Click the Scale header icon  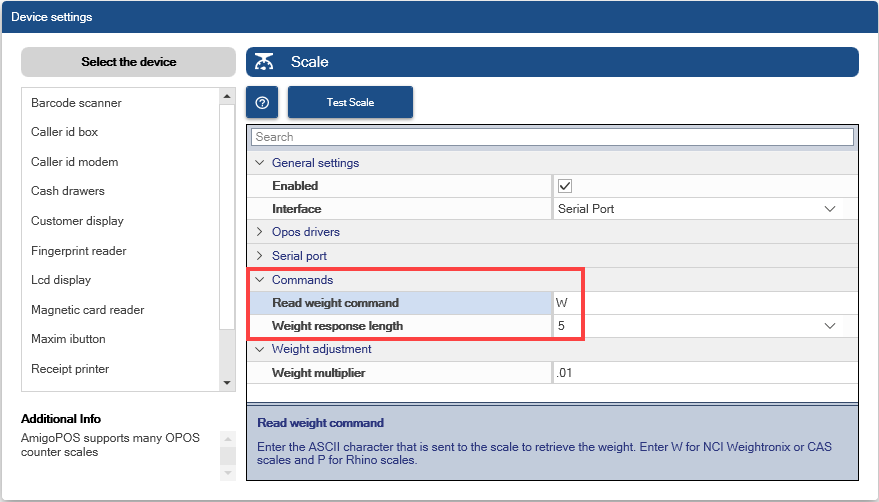click(264, 62)
